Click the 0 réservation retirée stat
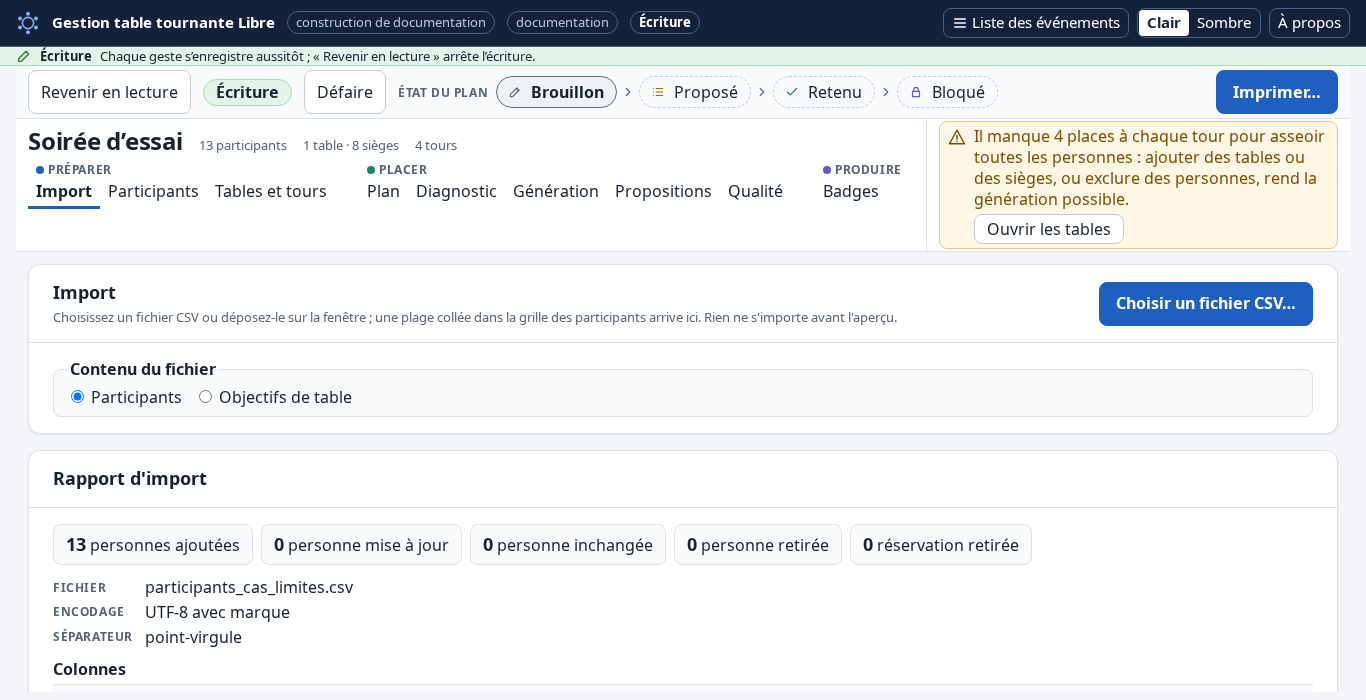Screen dimensions: 1366x700 pos(941,545)
